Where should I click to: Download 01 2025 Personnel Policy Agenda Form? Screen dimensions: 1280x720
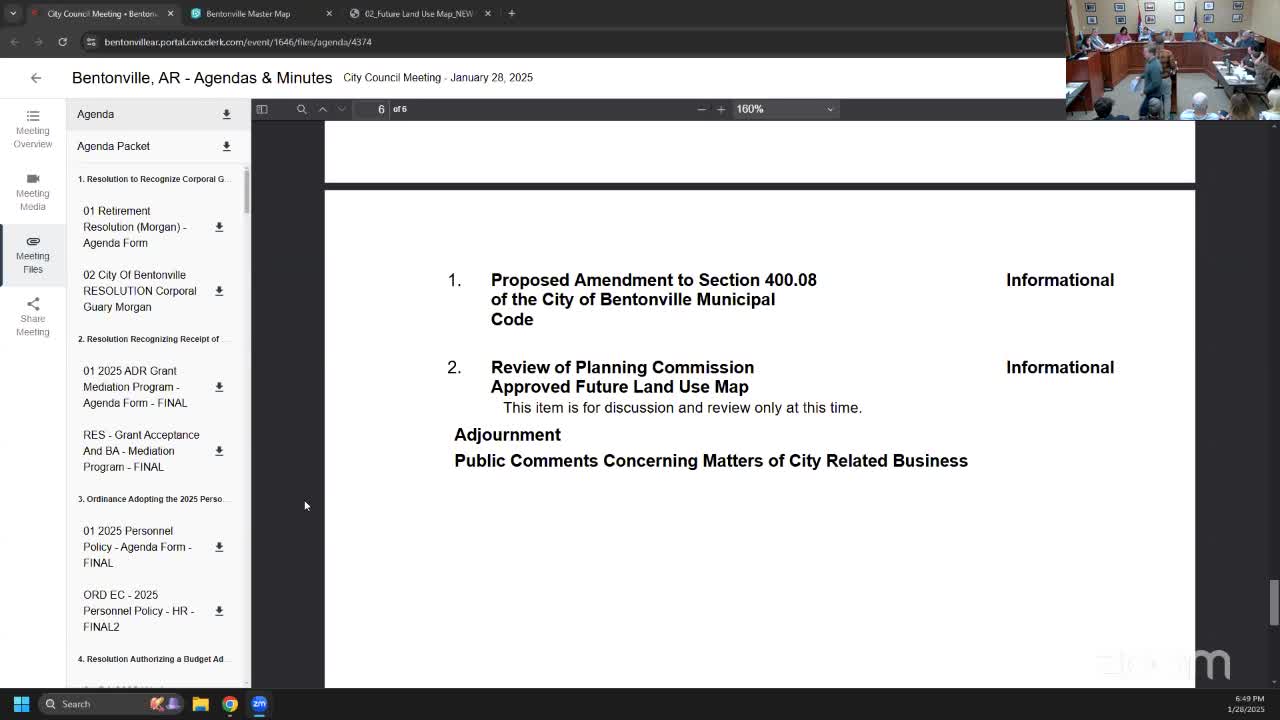(219, 547)
